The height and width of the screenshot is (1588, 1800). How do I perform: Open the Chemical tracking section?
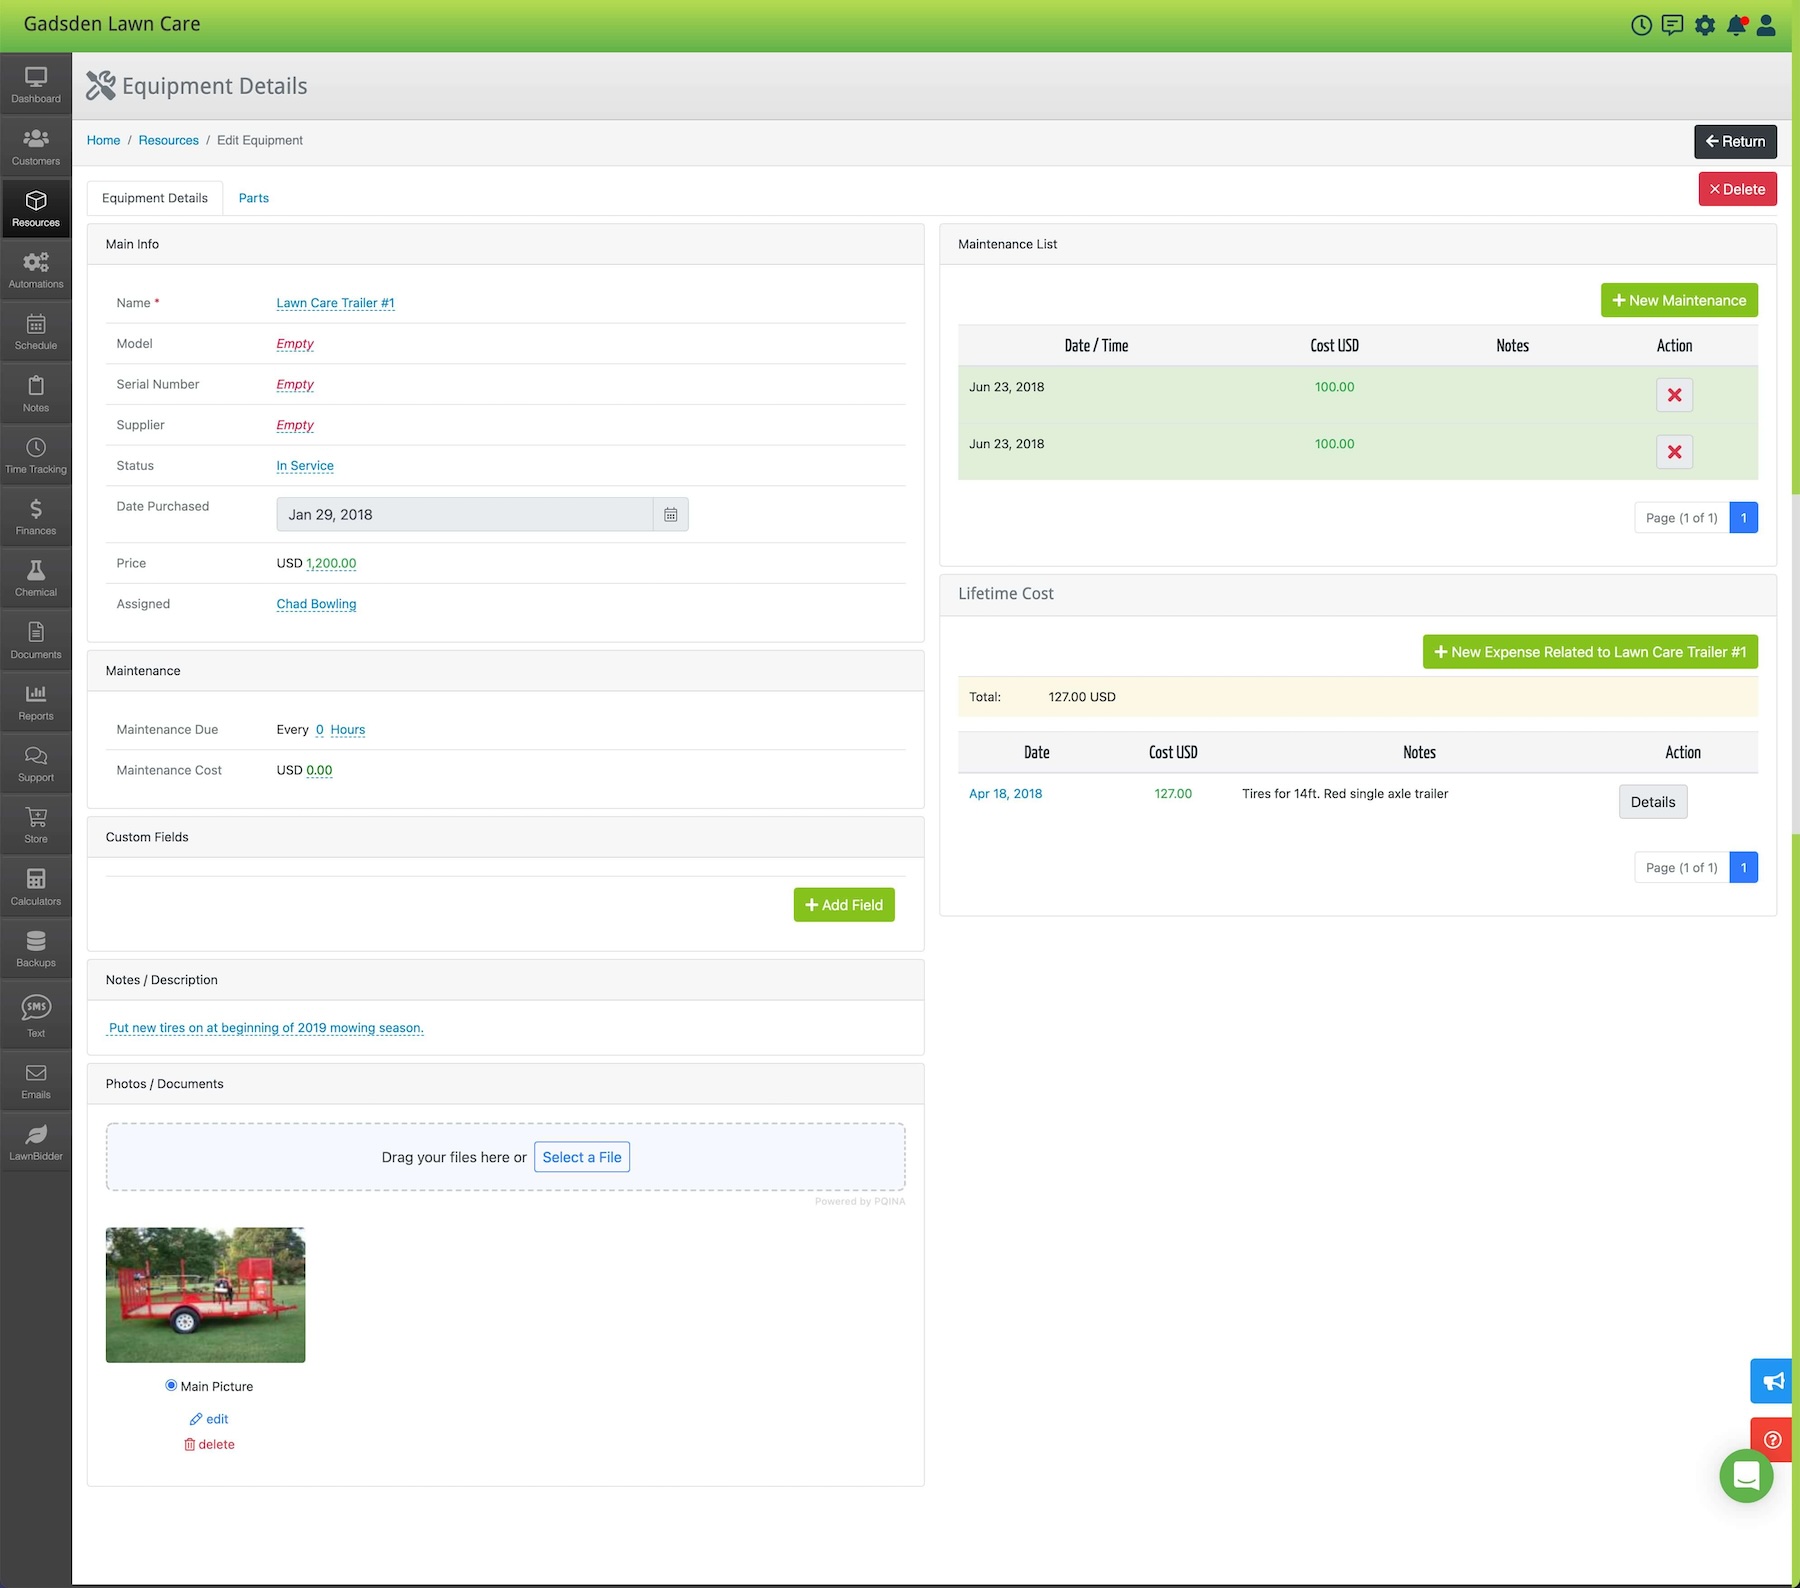[x=36, y=578]
